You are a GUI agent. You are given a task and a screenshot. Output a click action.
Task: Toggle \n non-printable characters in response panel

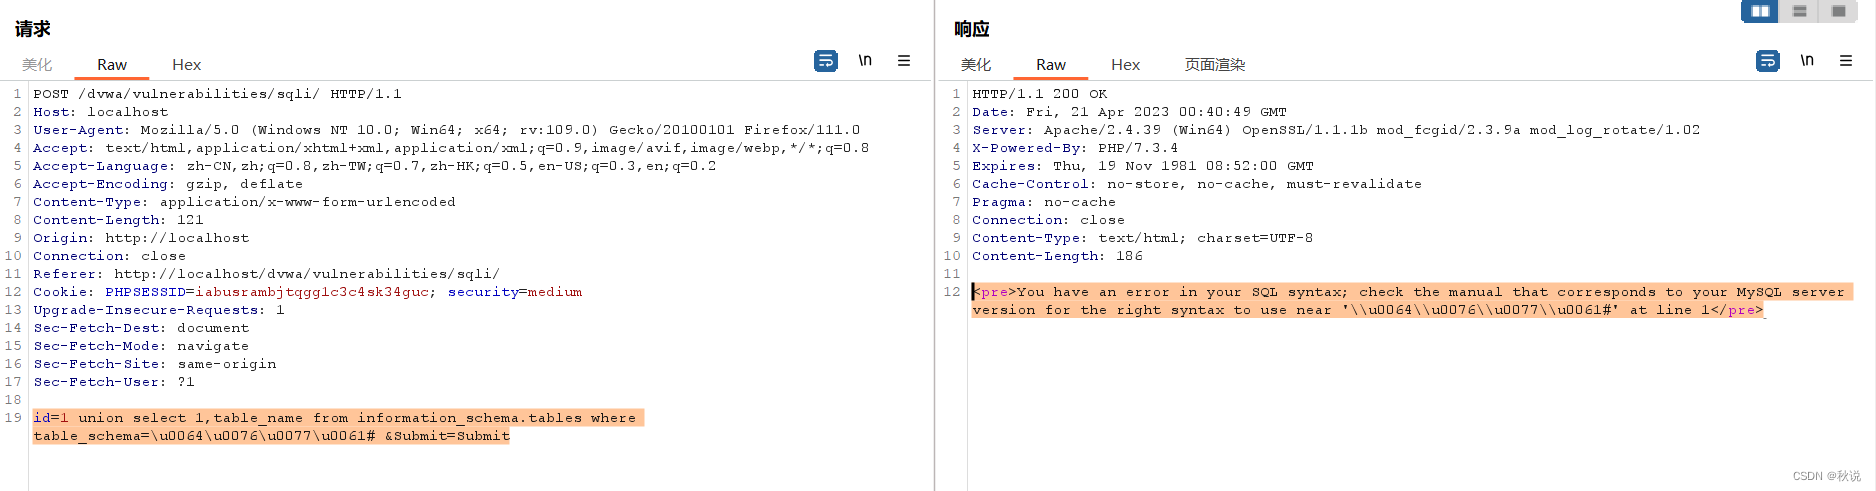(x=1807, y=61)
